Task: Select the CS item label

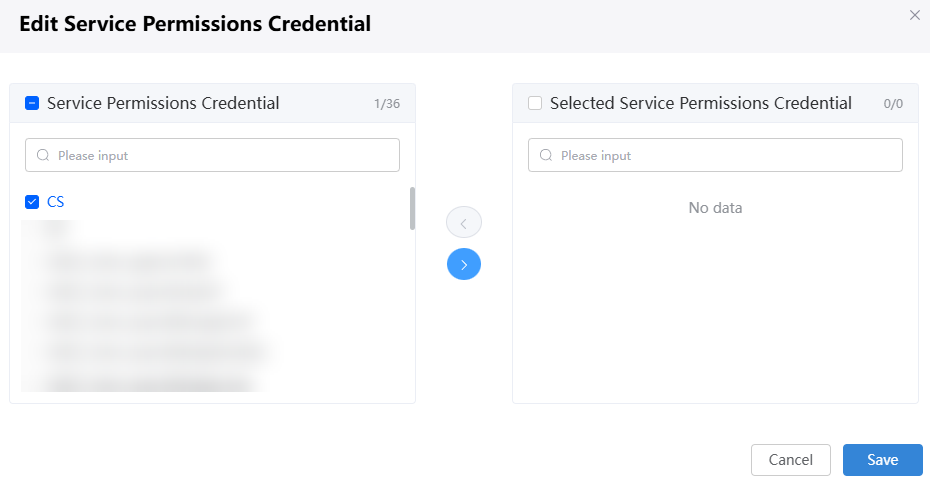Action: point(56,202)
